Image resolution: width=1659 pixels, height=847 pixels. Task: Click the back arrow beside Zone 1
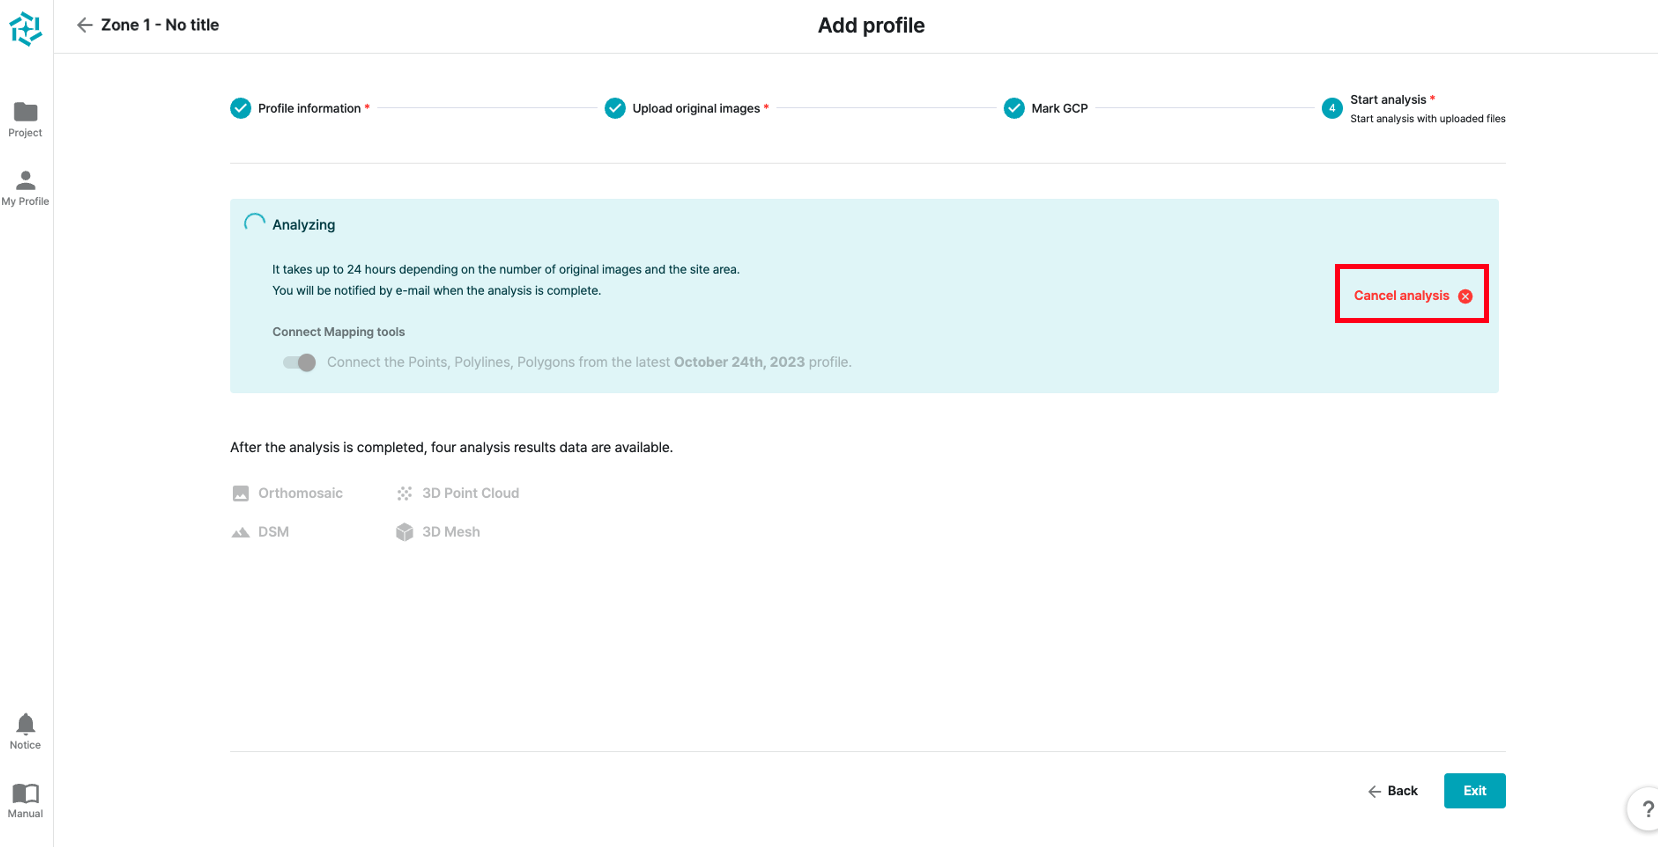85,25
